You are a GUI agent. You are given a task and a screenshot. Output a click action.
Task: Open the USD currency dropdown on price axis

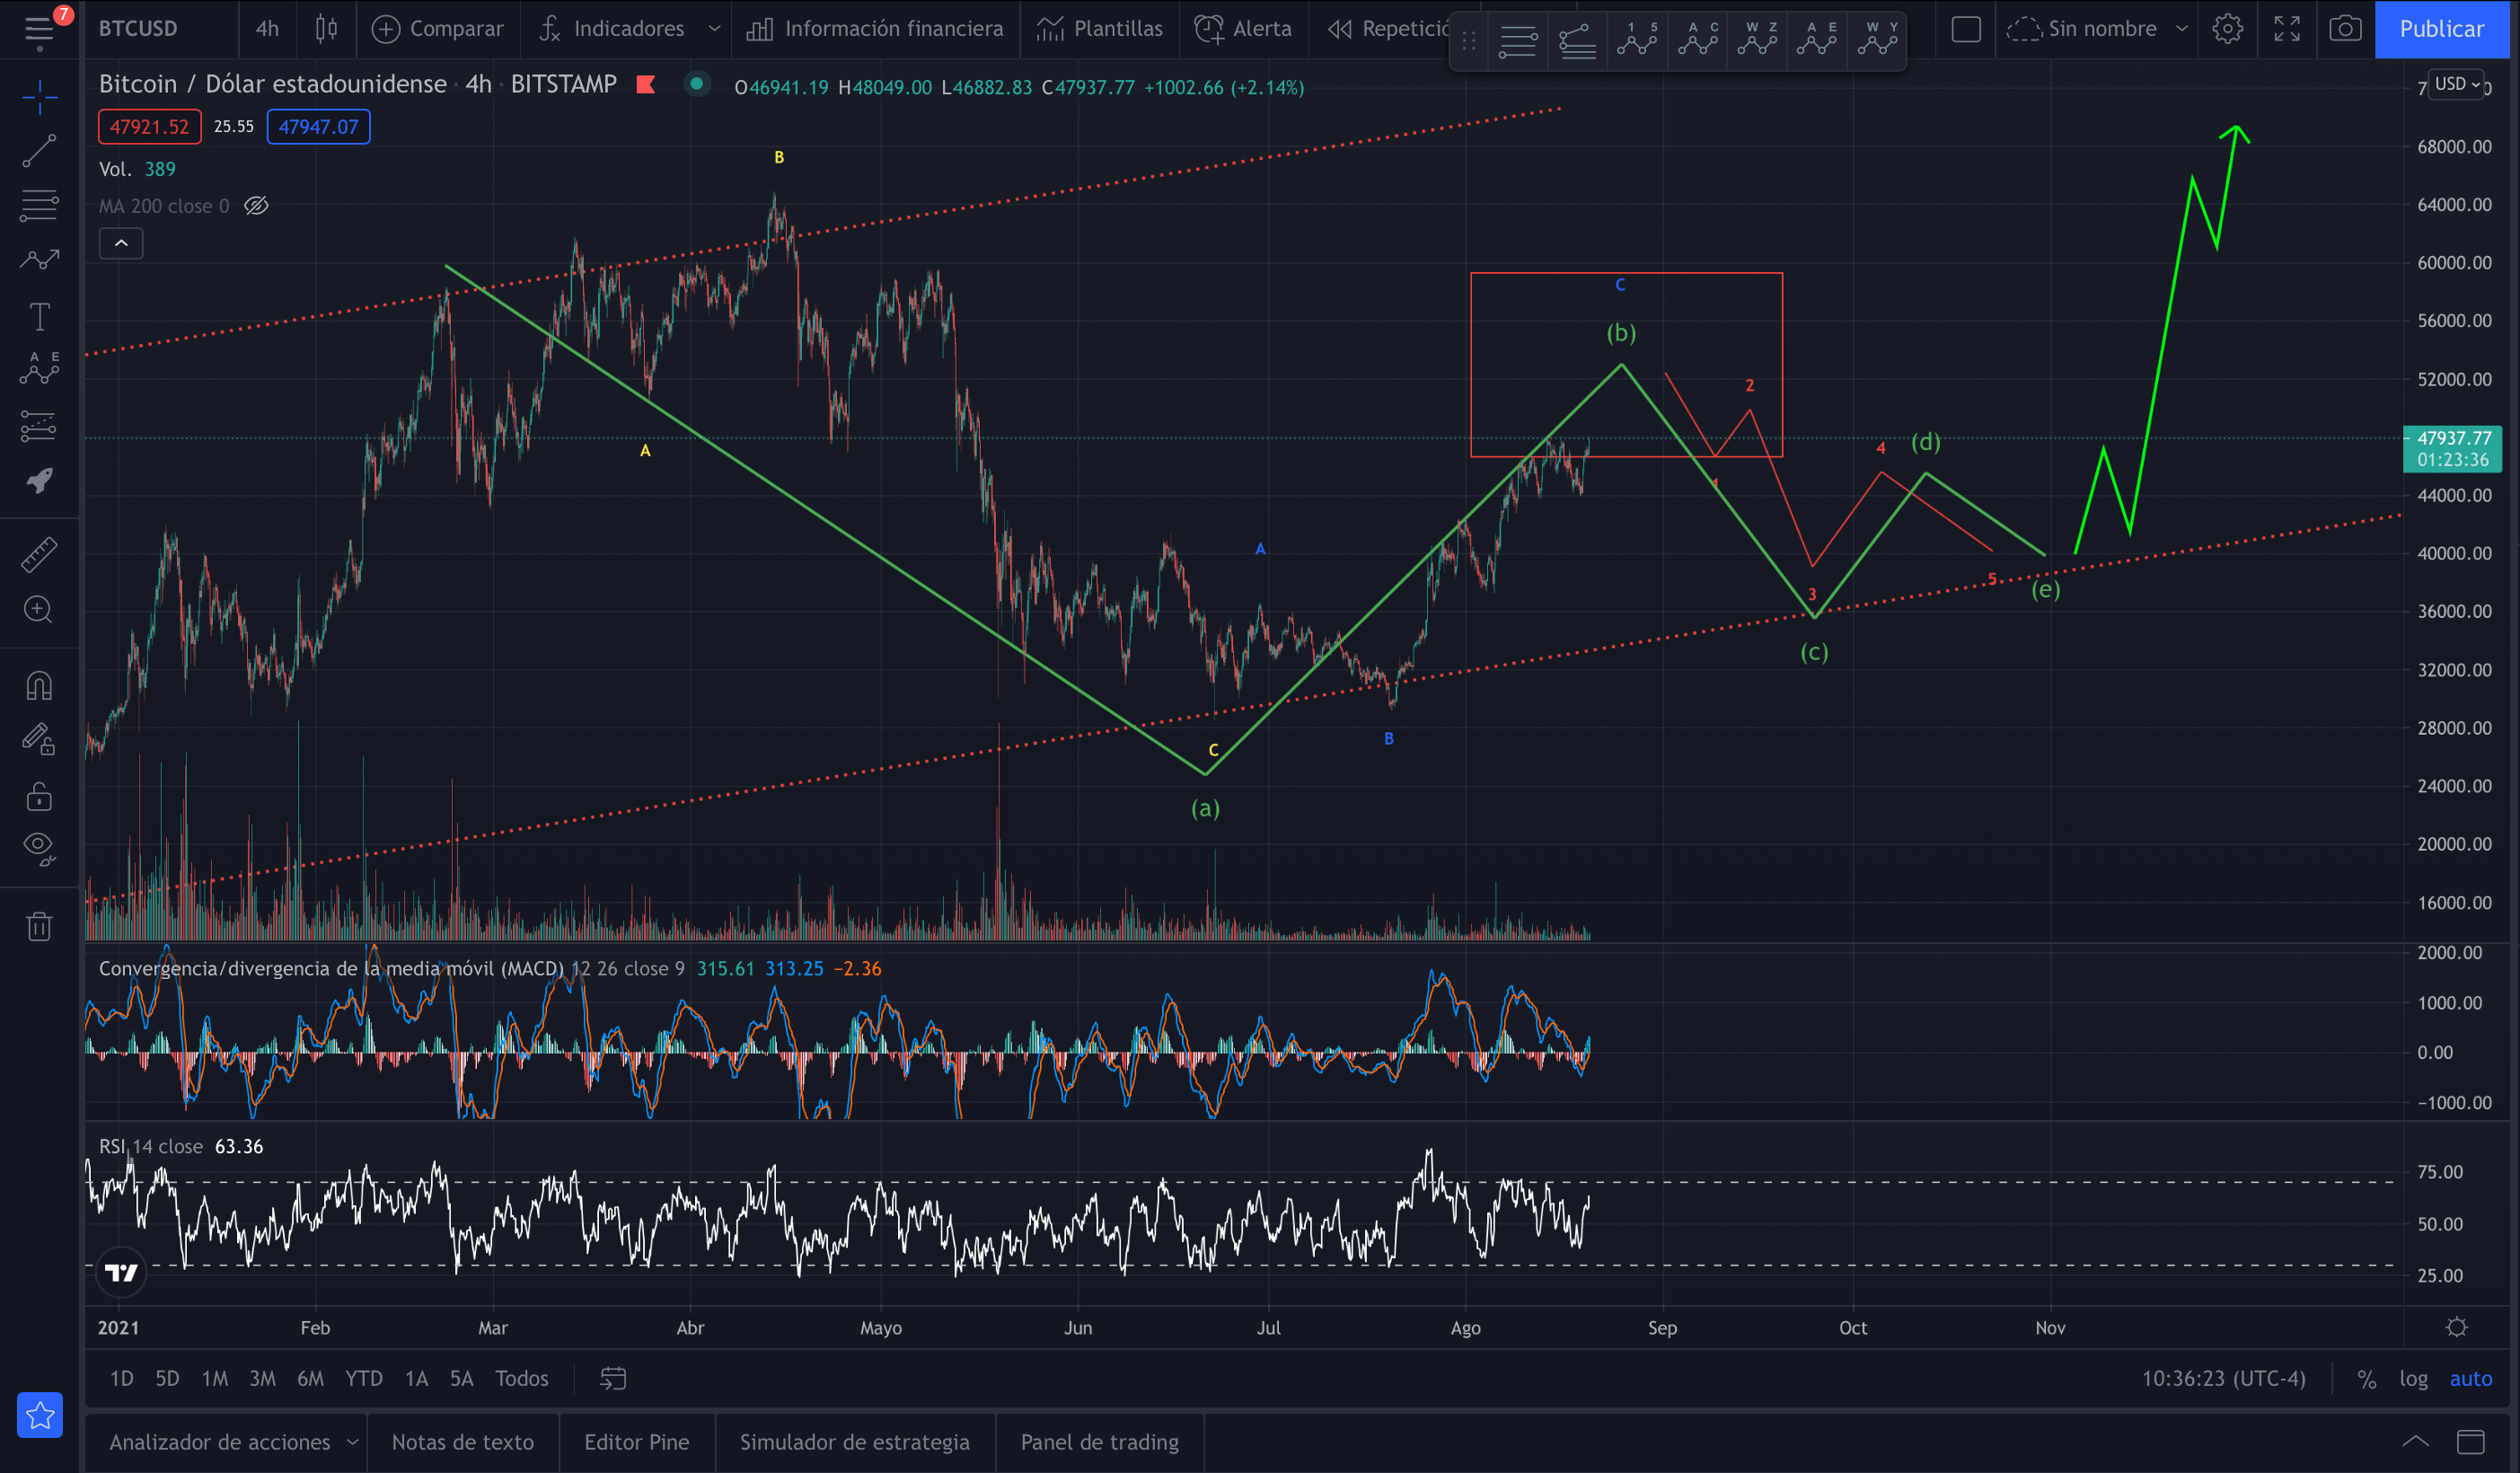click(x=2457, y=84)
